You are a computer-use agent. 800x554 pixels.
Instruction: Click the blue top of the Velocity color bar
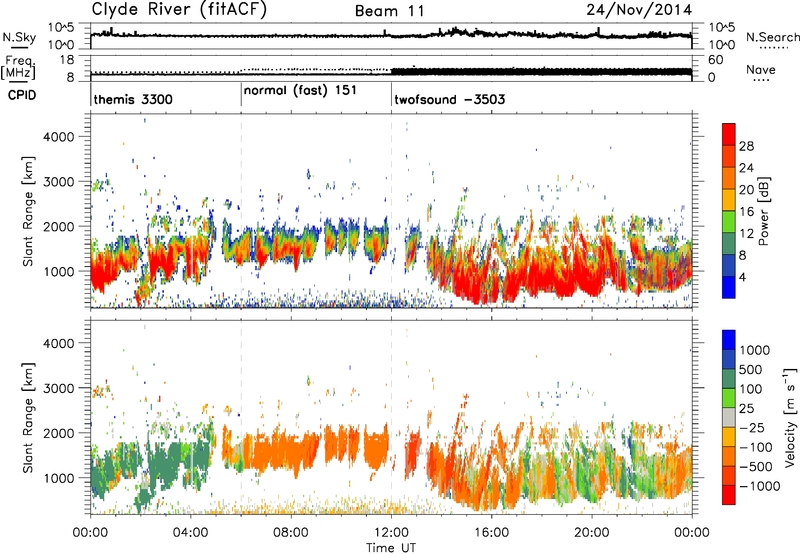coord(729,340)
